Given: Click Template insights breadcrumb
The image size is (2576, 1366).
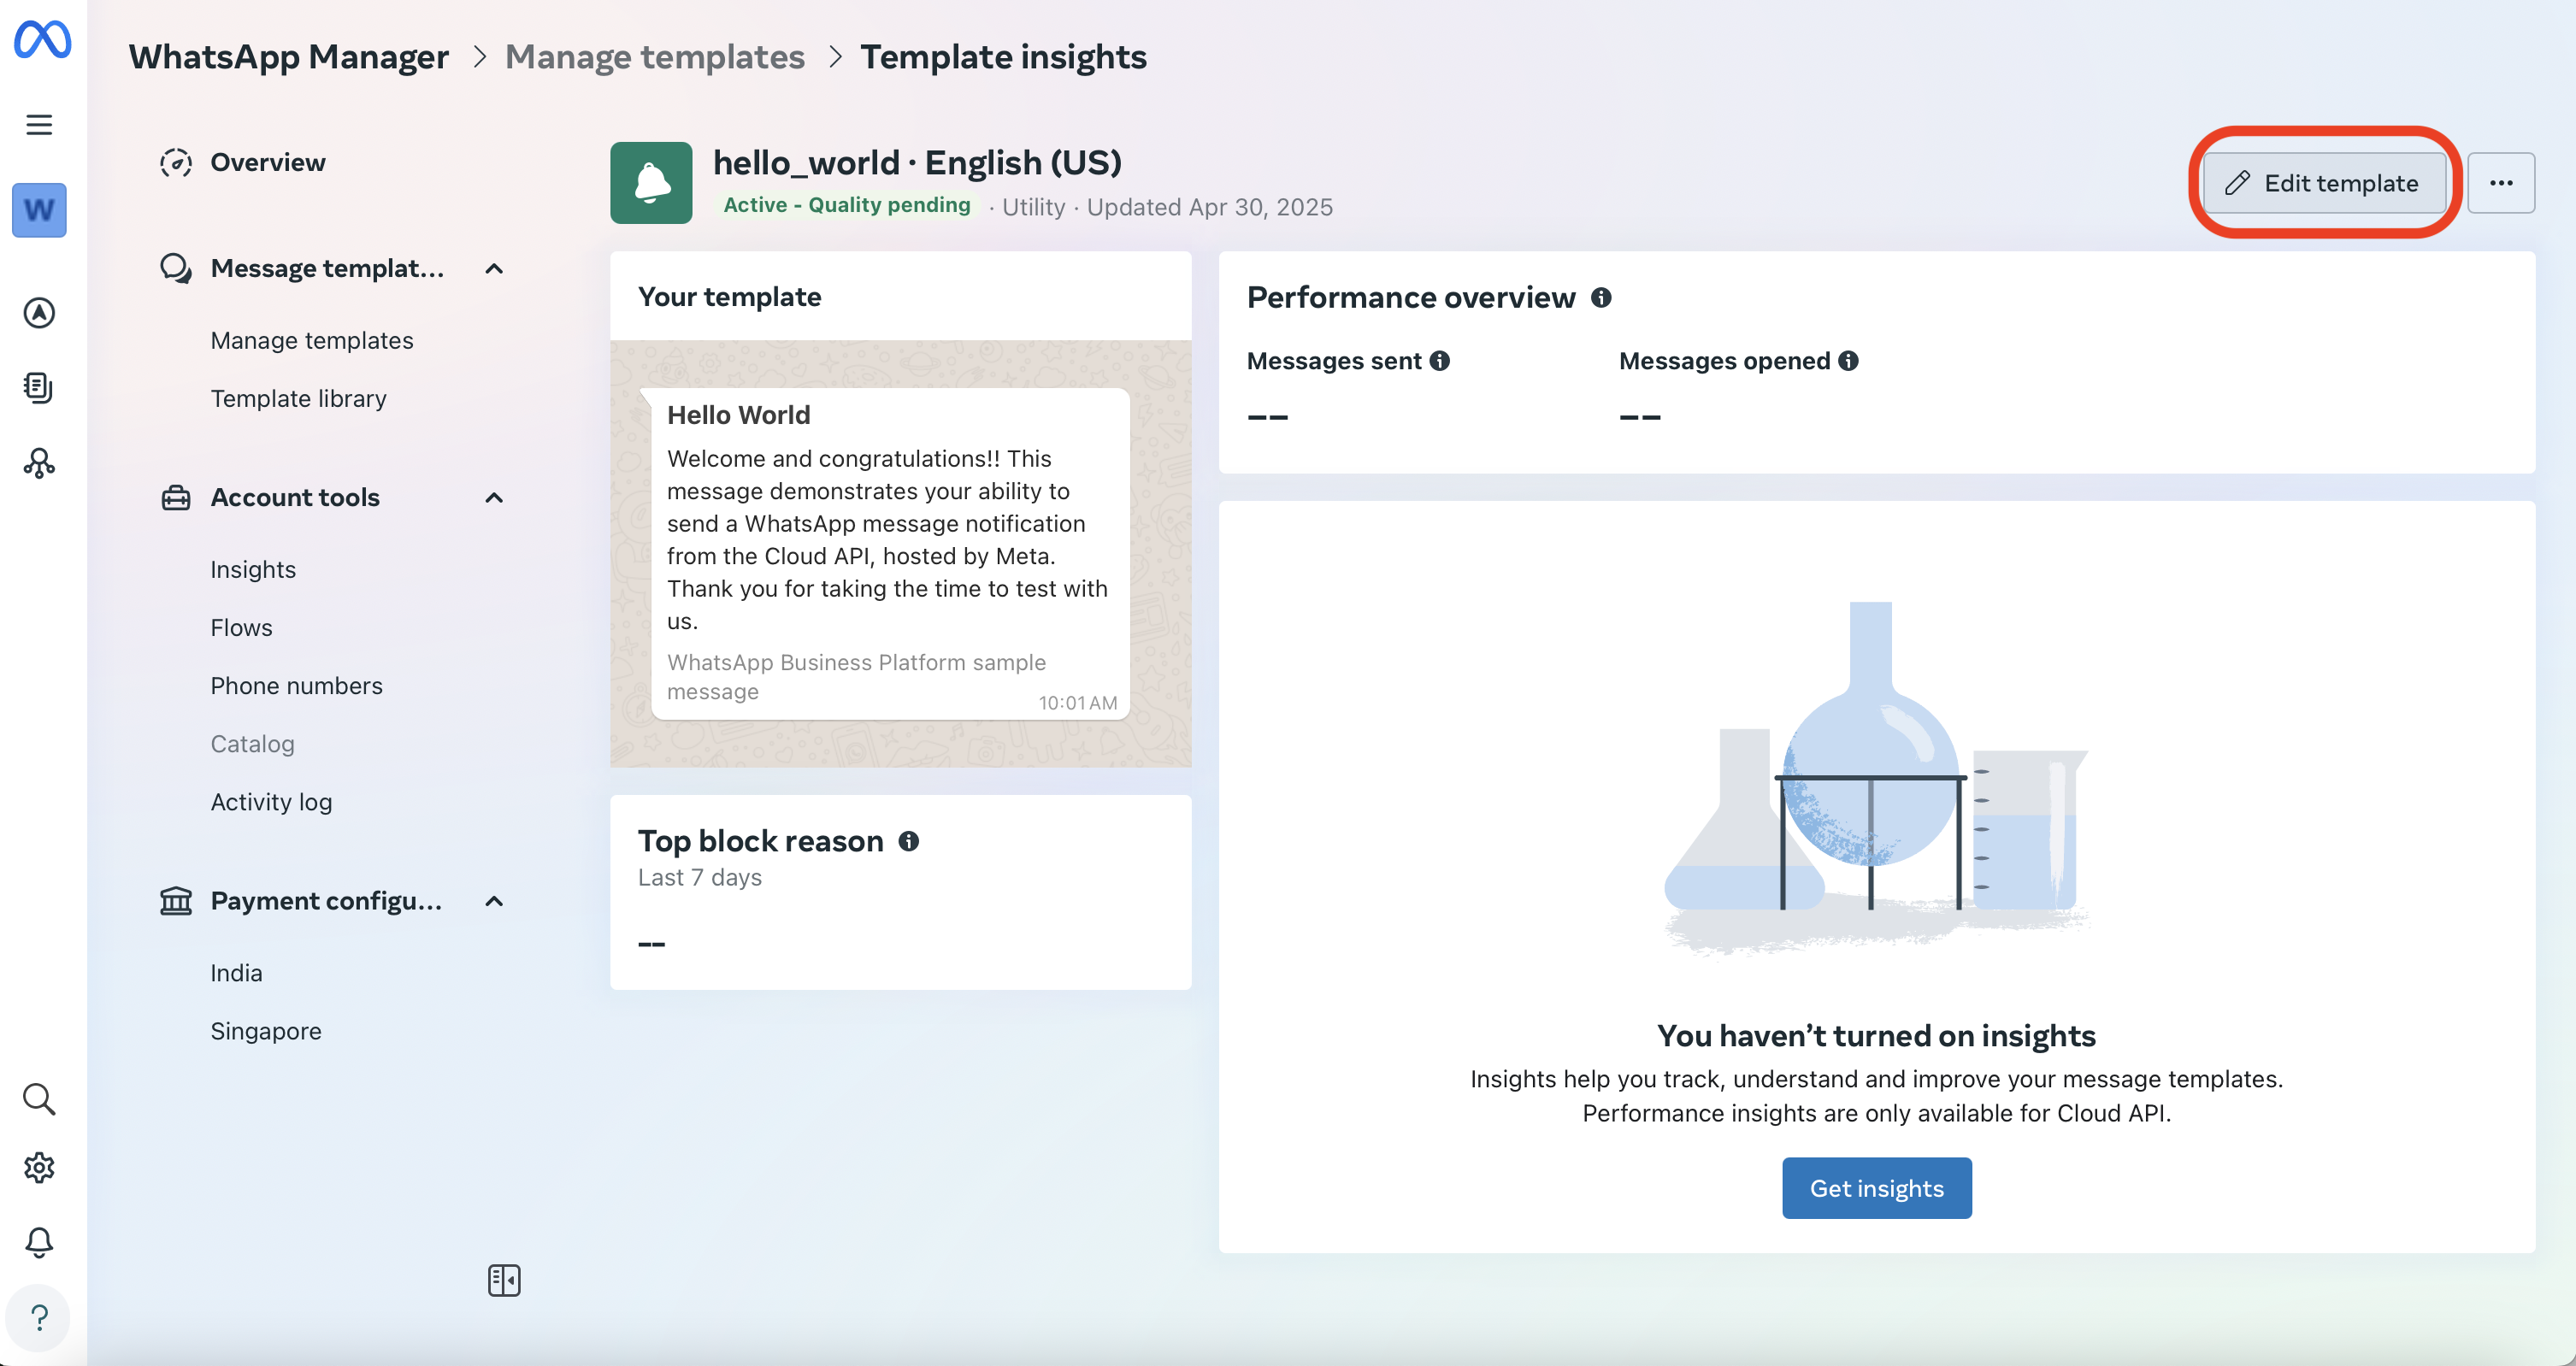Looking at the screenshot, I should 1003,57.
